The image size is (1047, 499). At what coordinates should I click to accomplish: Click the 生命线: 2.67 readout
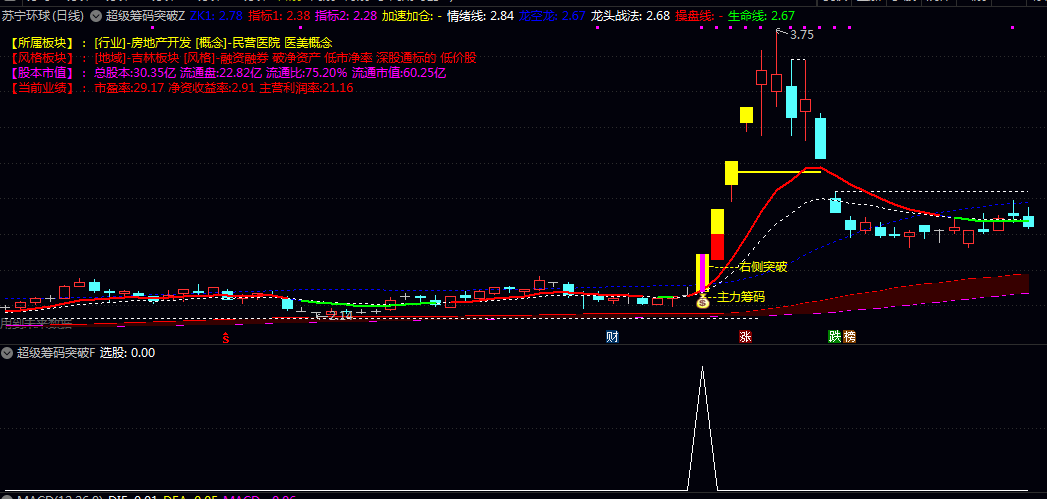[762, 15]
